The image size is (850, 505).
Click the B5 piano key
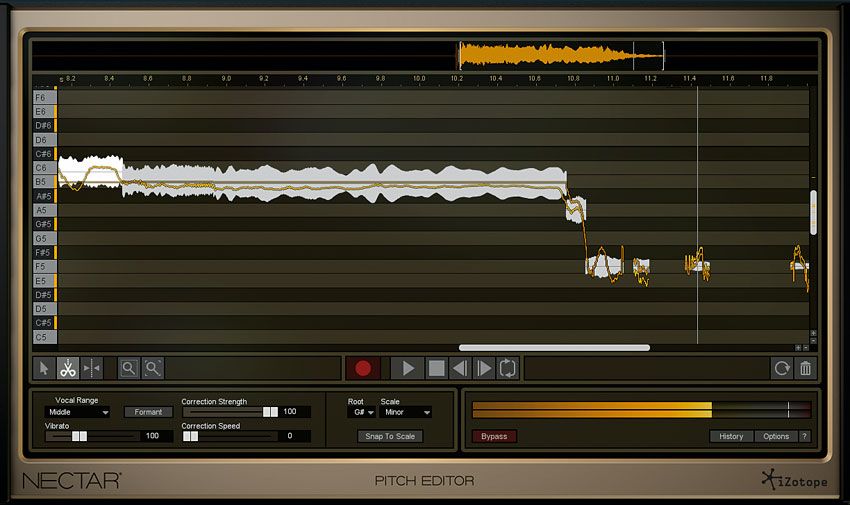coord(44,182)
